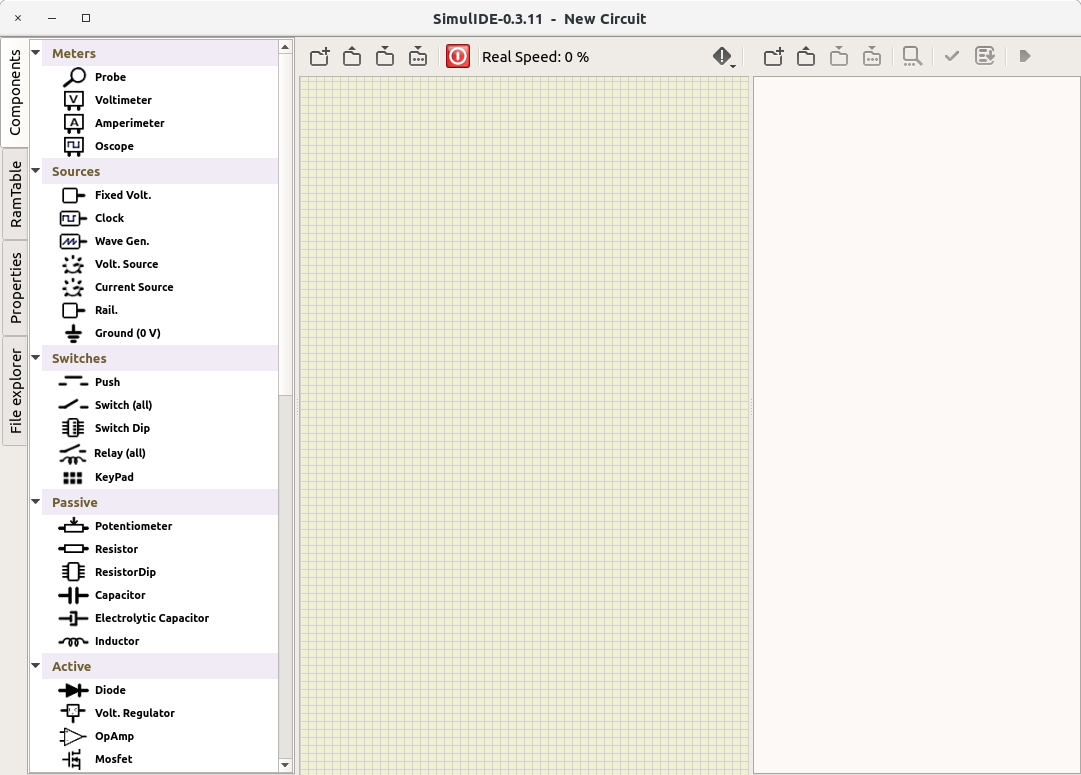Viewport: 1081px width, 775px height.
Task: Click the Save Circuit As icon
Action: pyautogui.click(x=418, y=57)
